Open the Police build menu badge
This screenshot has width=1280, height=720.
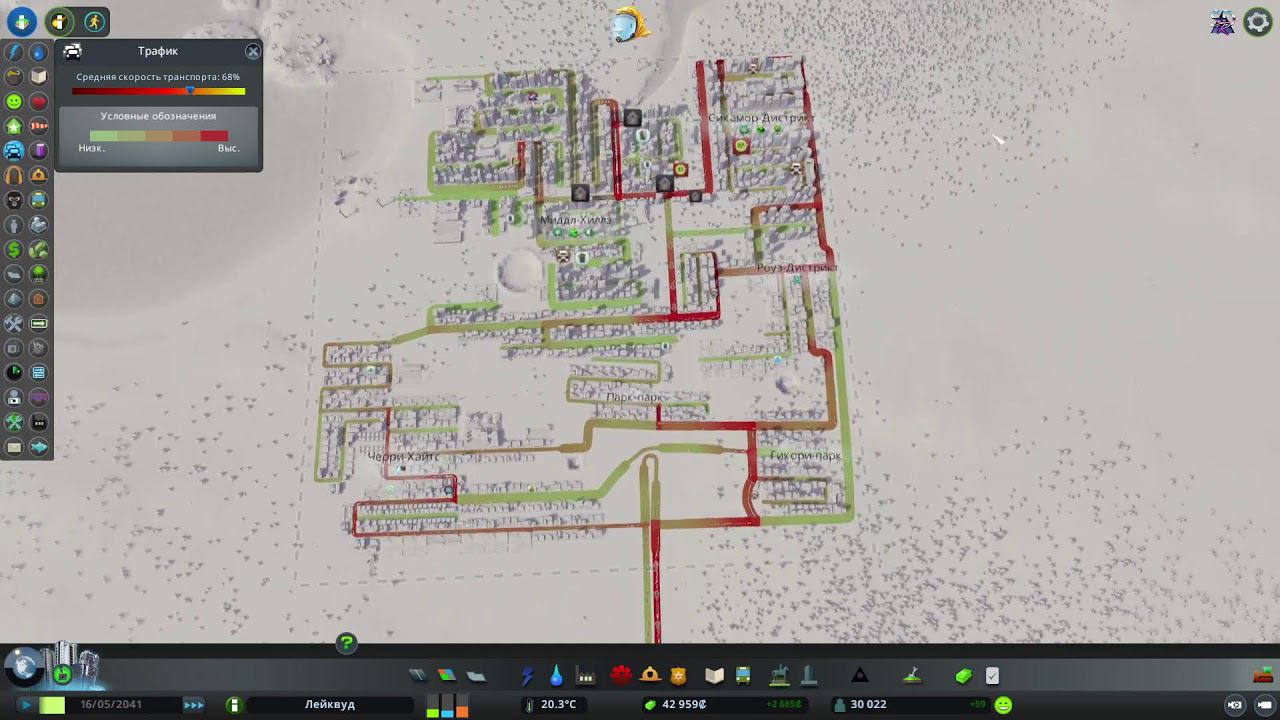point(678,676)
